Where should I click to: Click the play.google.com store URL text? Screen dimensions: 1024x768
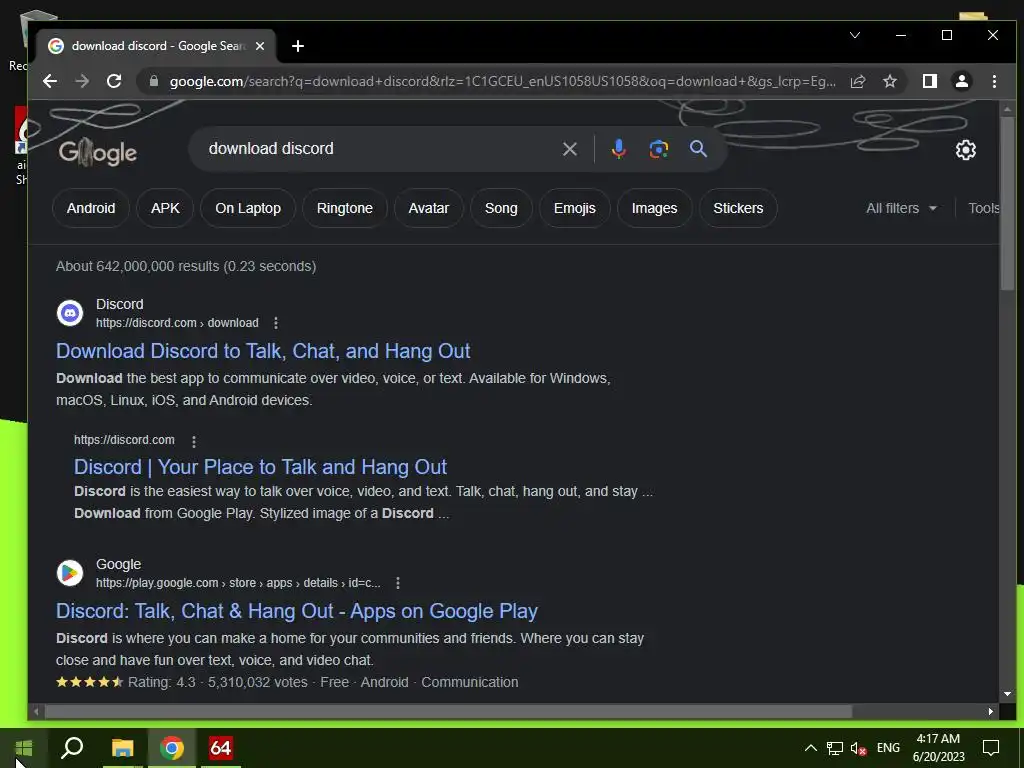pyautogui.click(x=238, y=583)
